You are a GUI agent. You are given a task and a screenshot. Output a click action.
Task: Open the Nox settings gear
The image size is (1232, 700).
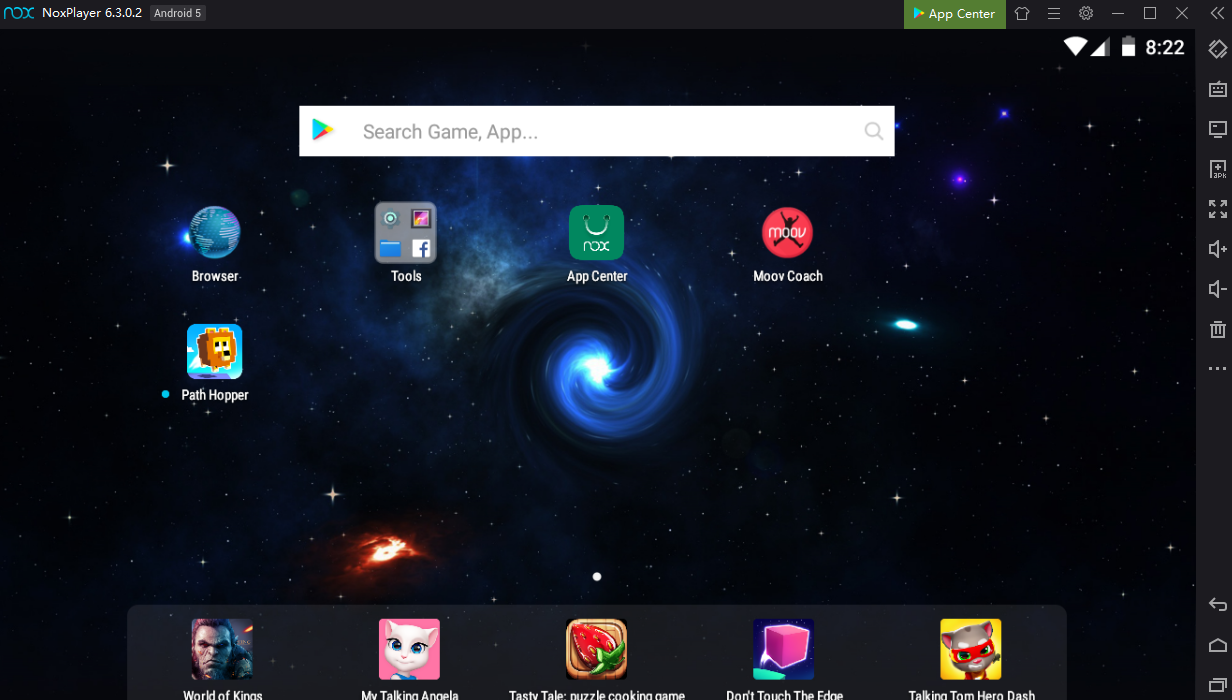pos(1086,14)
